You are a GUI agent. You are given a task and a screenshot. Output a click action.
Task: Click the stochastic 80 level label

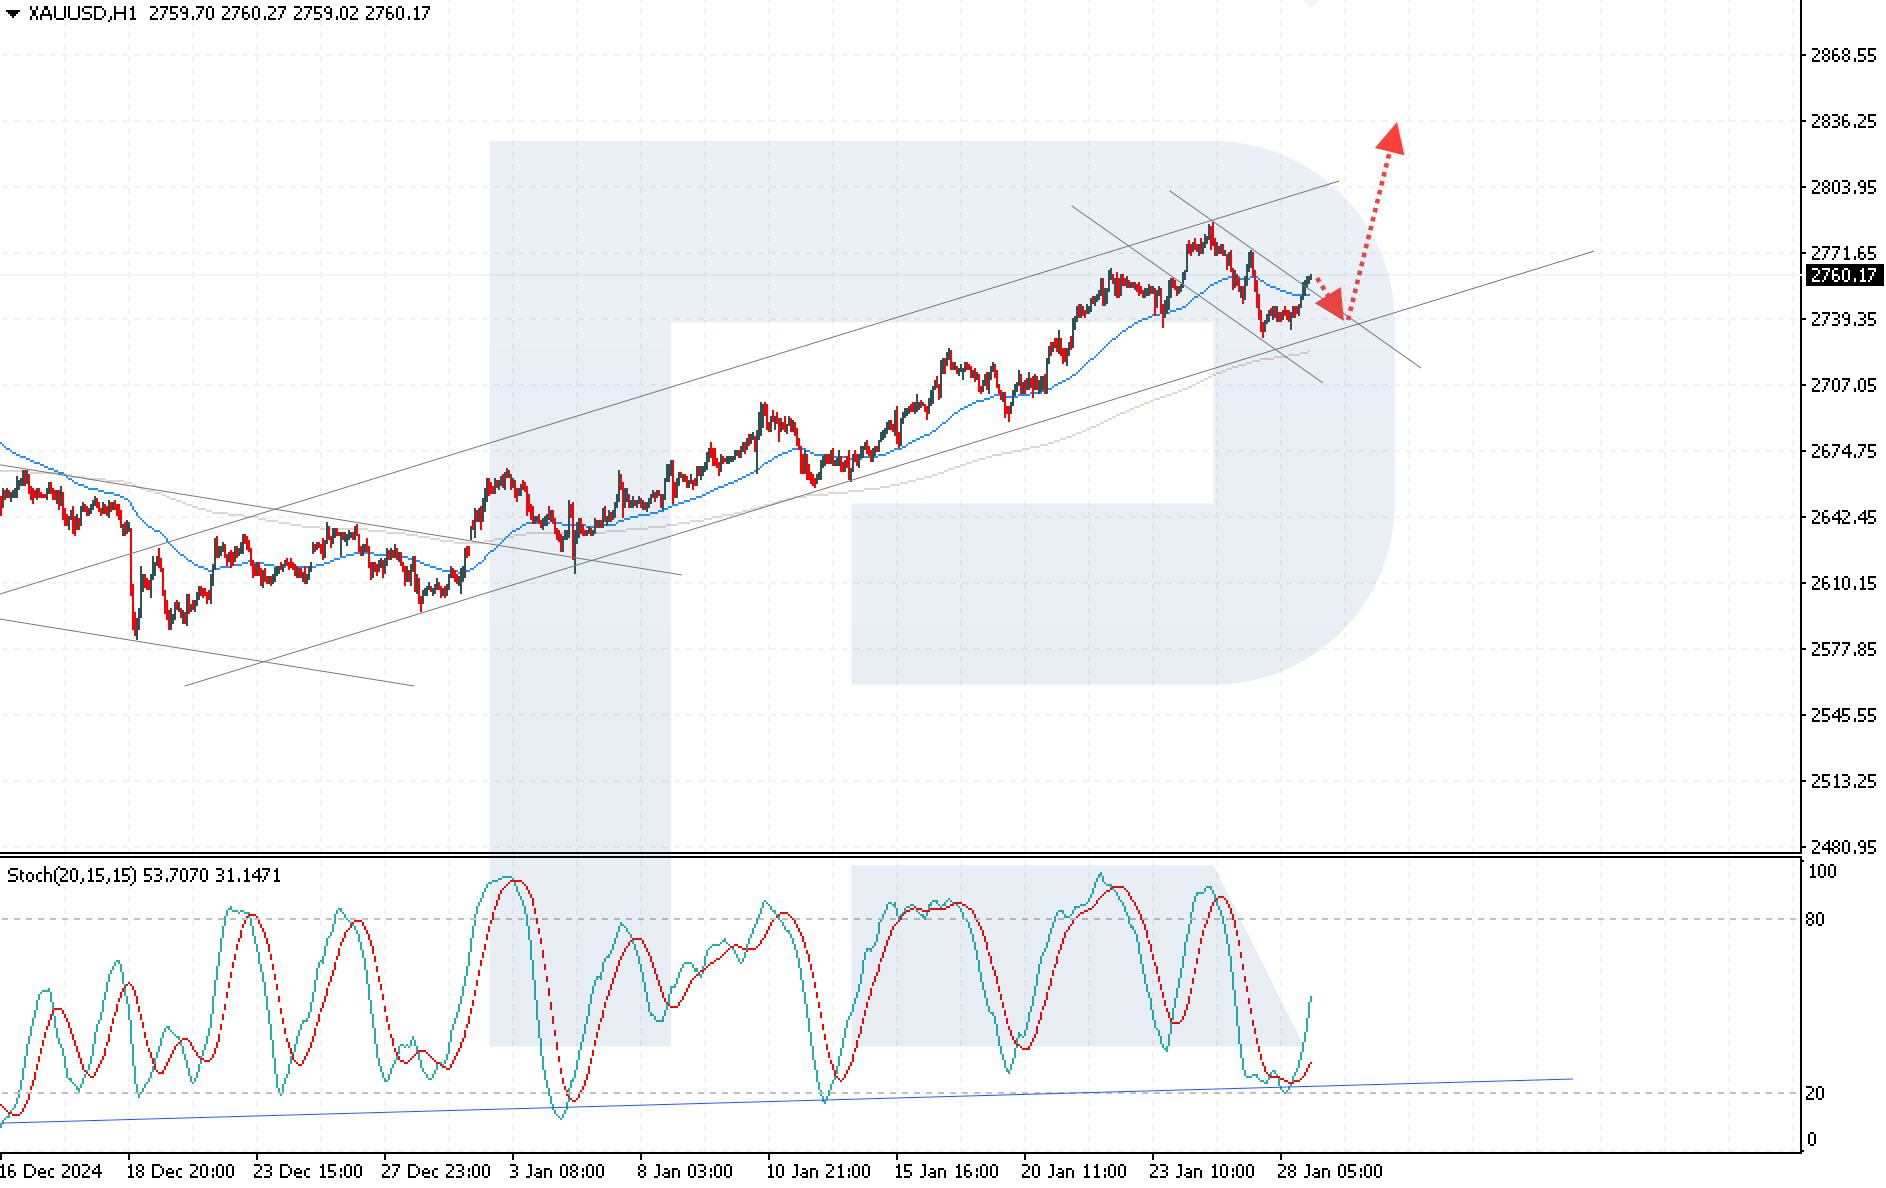[x=1816, y=920]
